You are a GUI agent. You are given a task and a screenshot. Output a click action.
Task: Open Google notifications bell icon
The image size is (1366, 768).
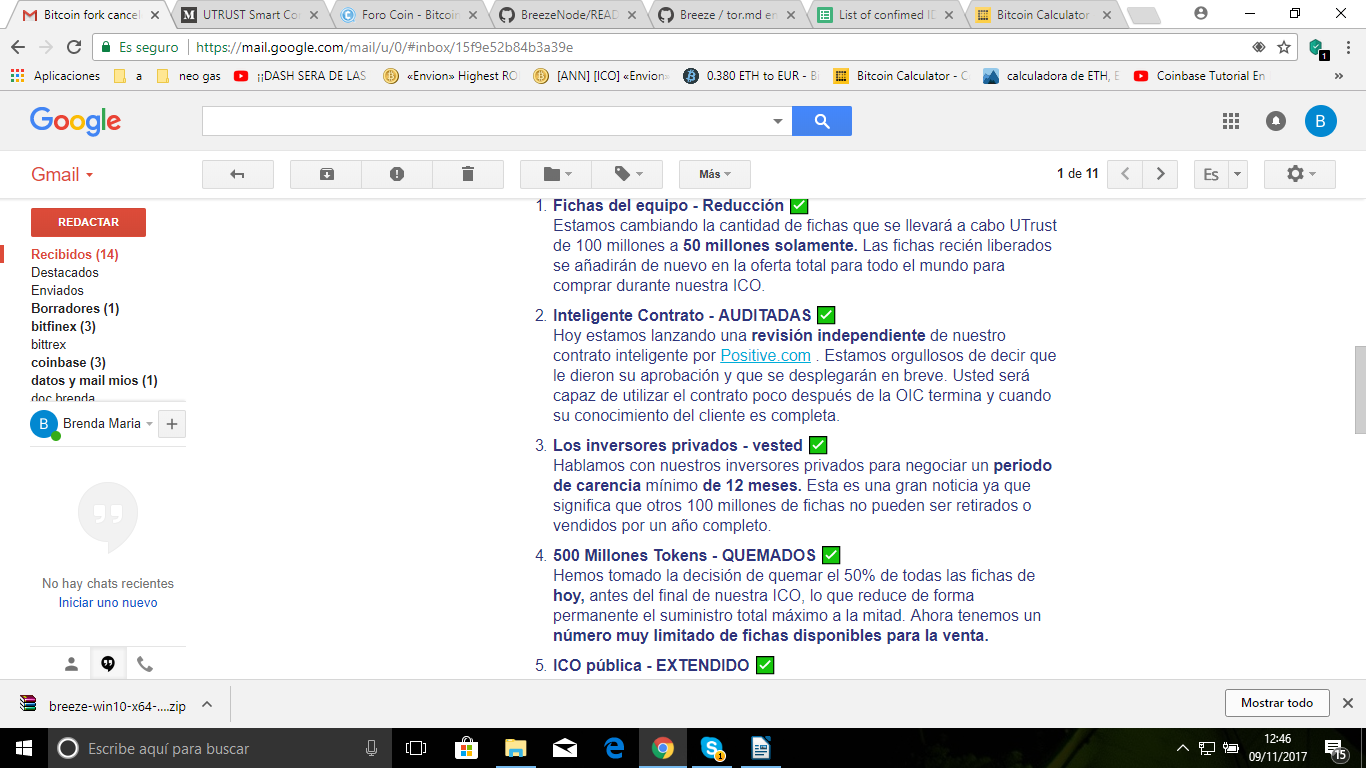(1275, 121)
